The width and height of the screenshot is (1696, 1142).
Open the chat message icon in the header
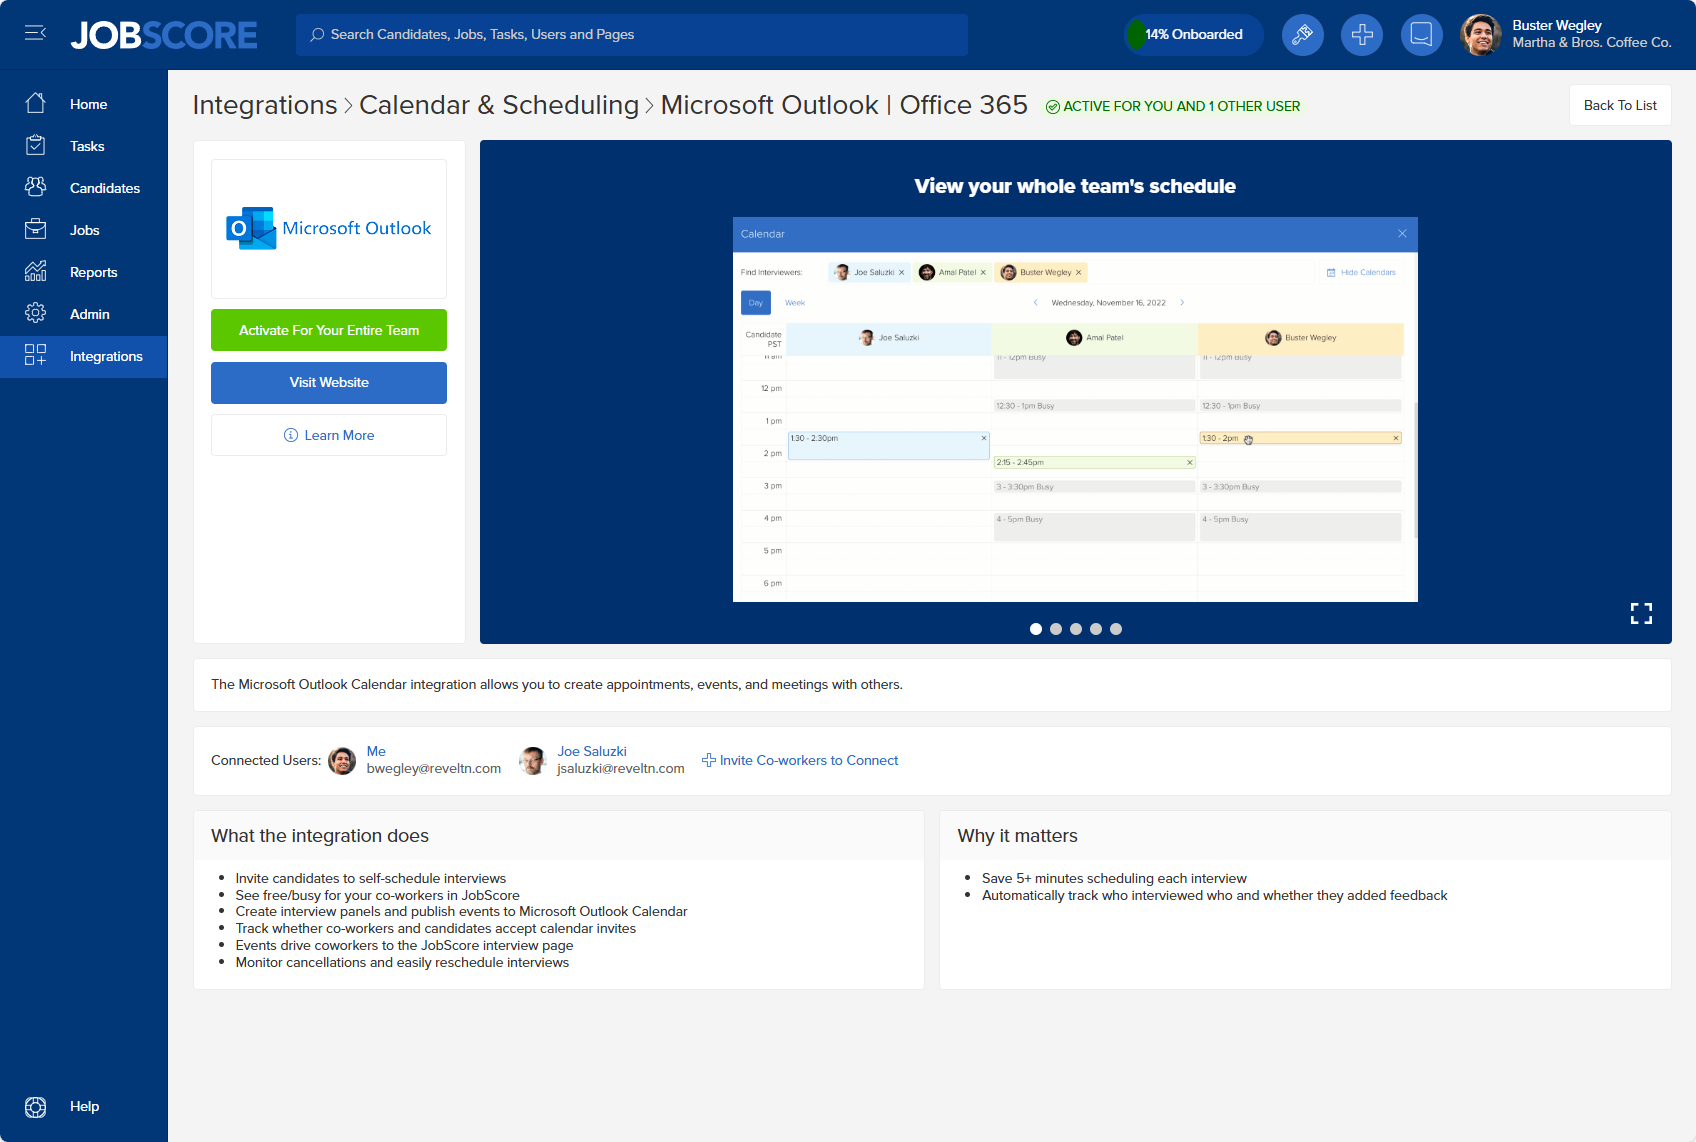[1421, 35]
